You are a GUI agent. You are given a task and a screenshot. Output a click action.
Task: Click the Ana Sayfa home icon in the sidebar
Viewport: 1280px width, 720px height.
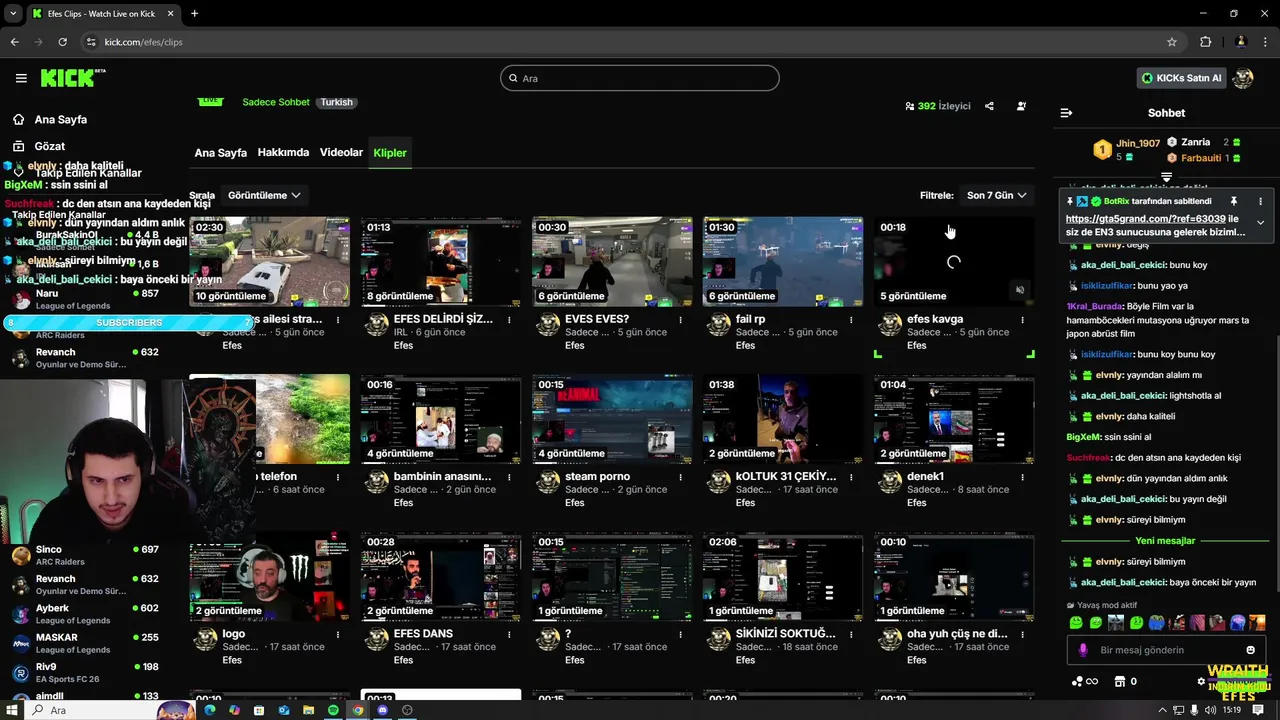point(18,119)
